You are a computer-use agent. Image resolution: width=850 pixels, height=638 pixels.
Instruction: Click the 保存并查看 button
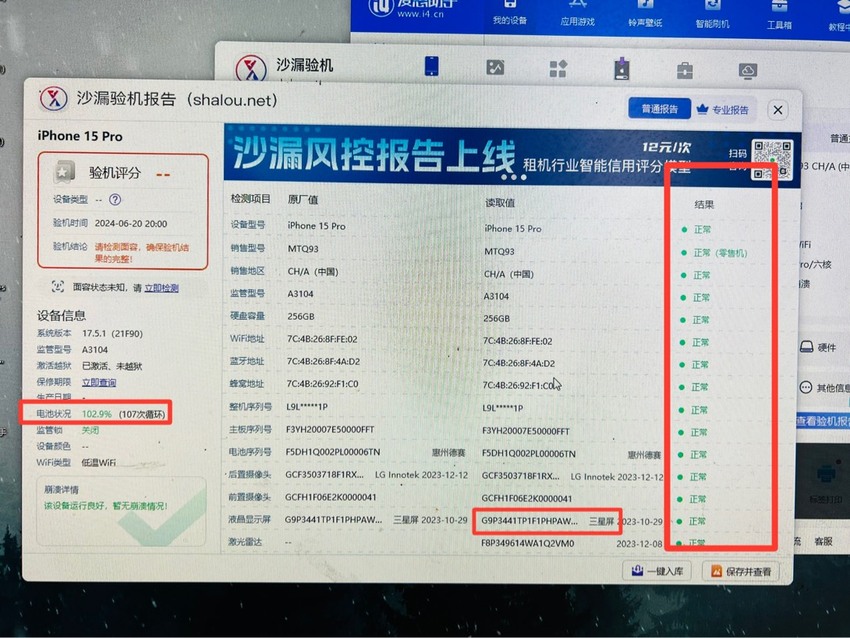(x=741, y=571)
